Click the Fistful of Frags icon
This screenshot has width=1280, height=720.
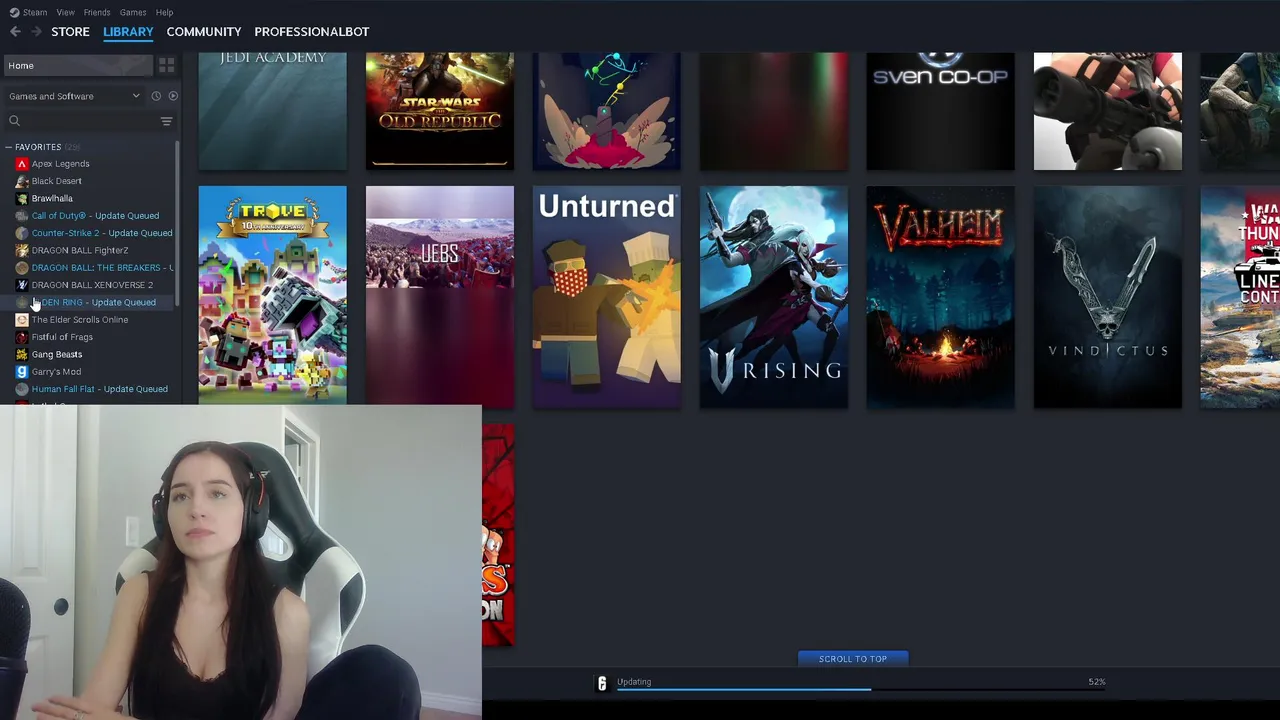pyautogui.click(x=22, y=337)
